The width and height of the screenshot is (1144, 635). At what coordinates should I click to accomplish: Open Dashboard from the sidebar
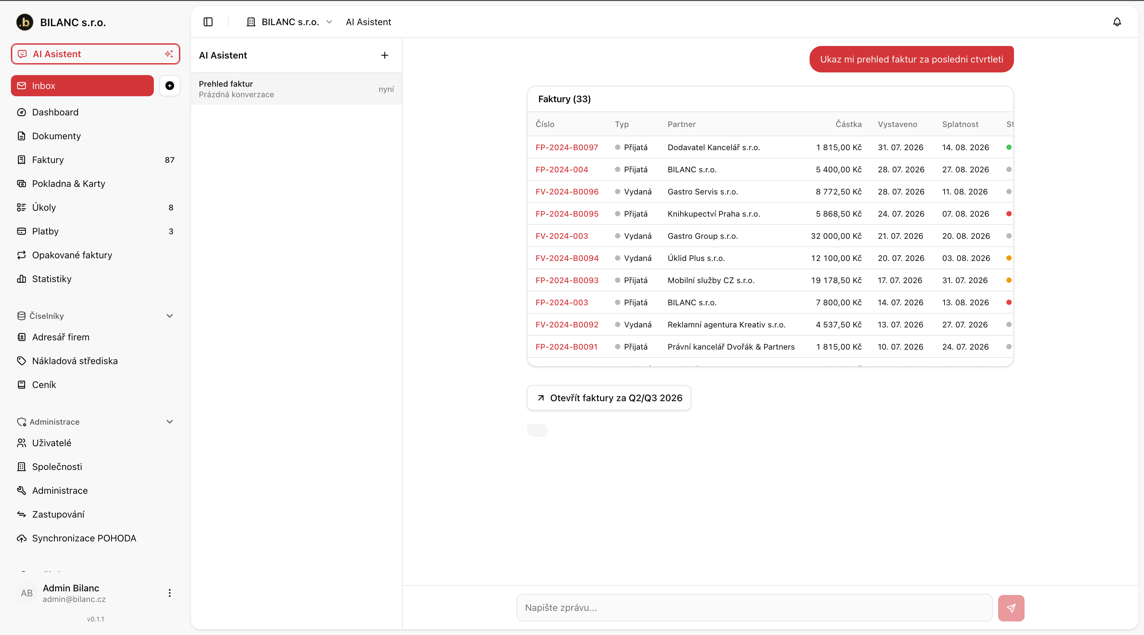96,112
